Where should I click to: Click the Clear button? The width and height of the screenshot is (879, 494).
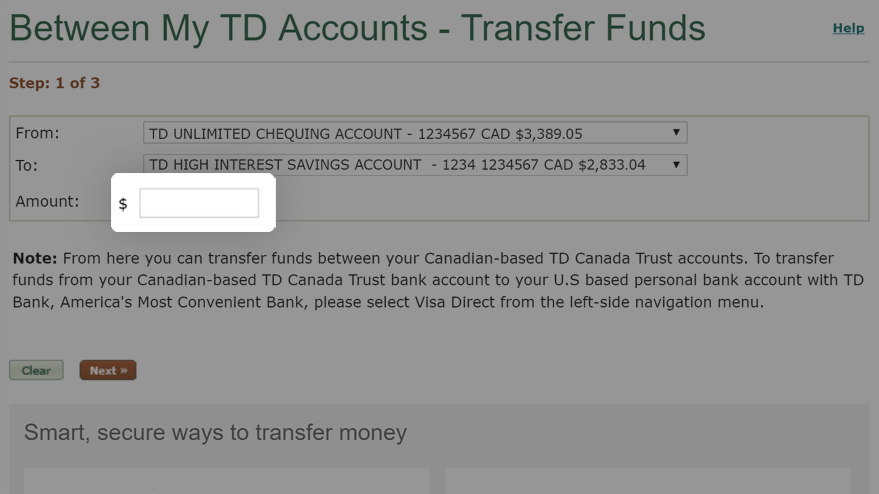pyautogui.click(x=36, y=370)
